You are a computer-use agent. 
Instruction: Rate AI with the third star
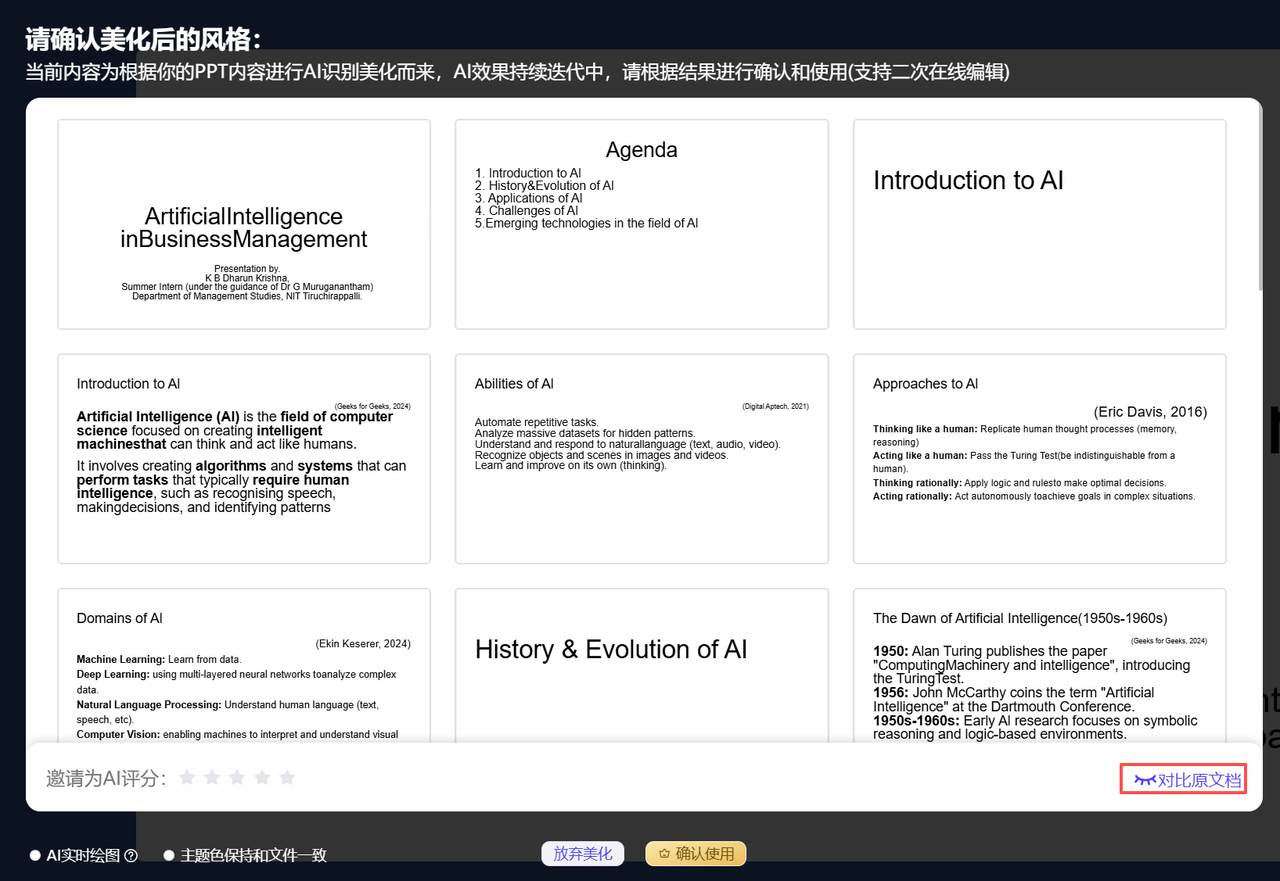(x=237, y=777)
